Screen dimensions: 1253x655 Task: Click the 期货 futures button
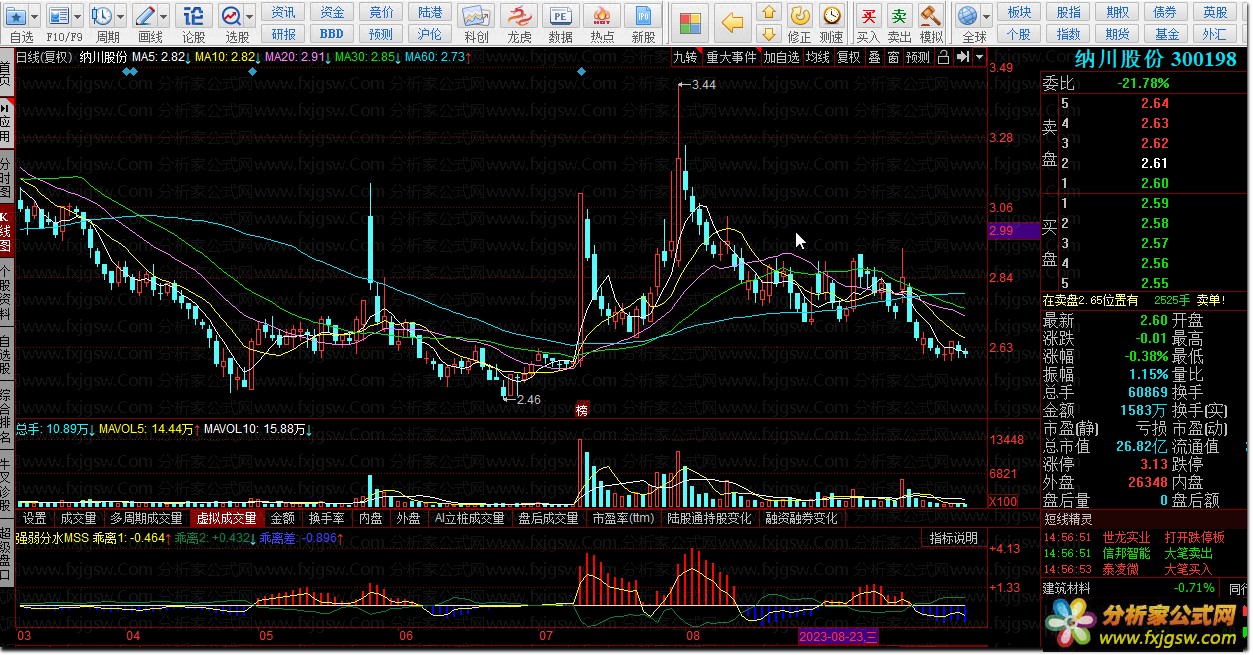click(x=1117, y=34)
